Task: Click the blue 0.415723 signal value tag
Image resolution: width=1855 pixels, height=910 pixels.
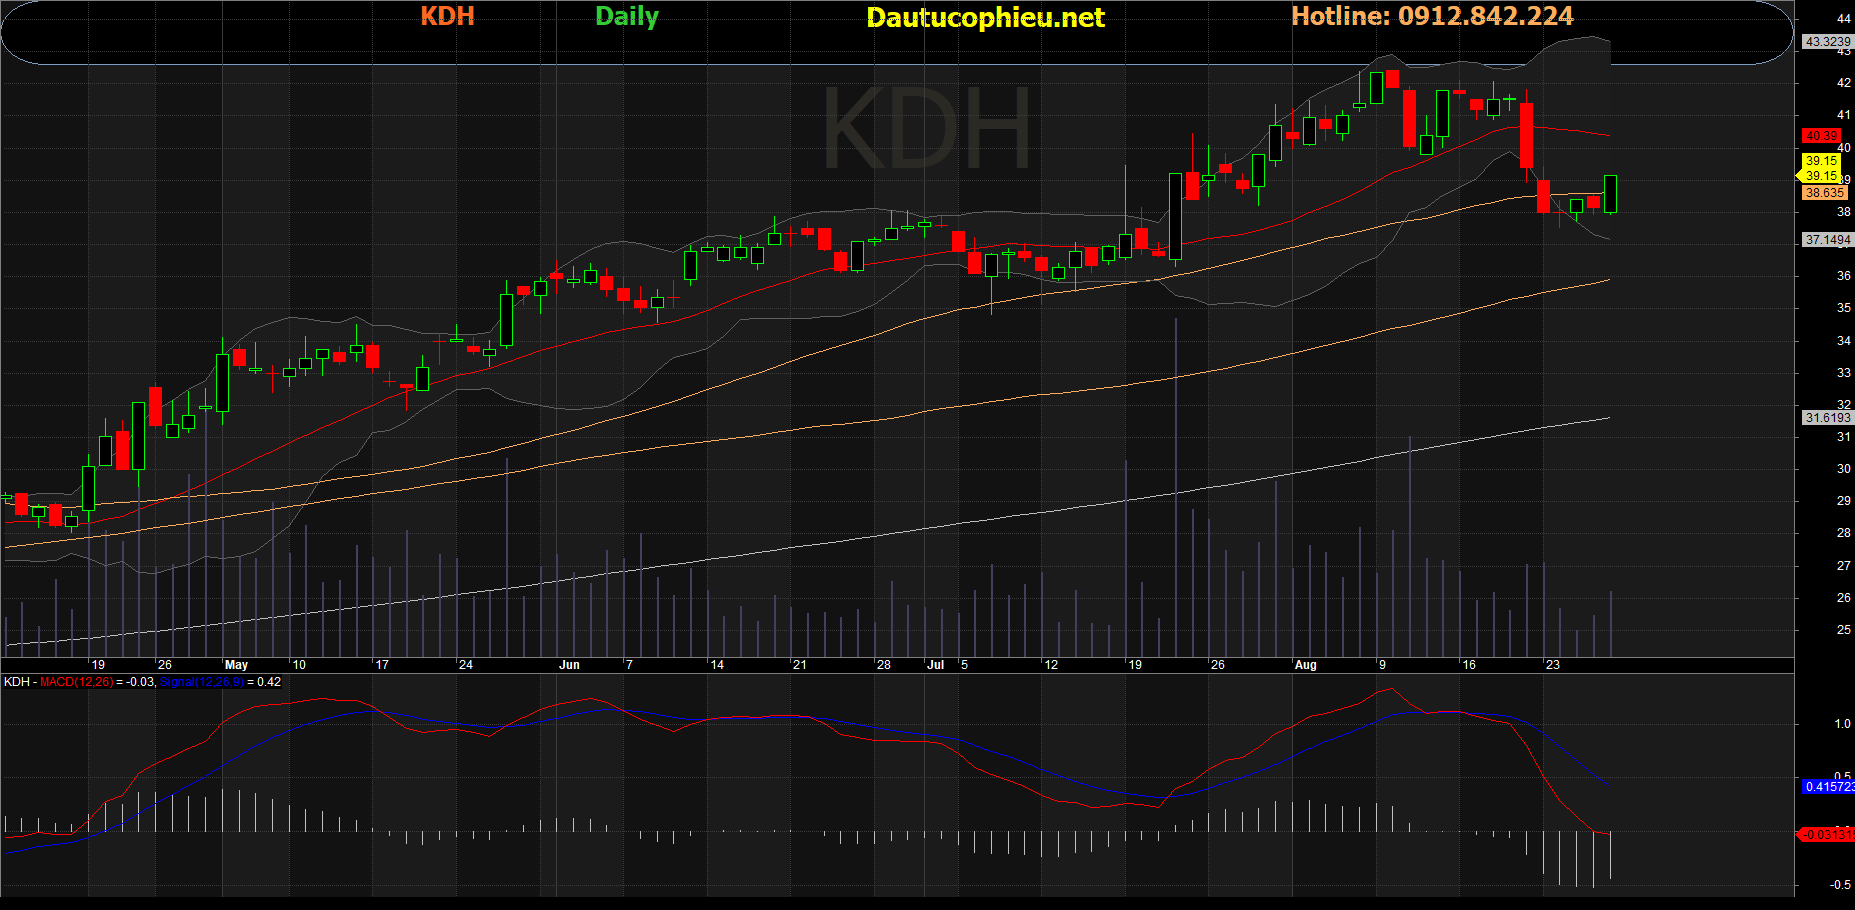Action: point(1828,787)
